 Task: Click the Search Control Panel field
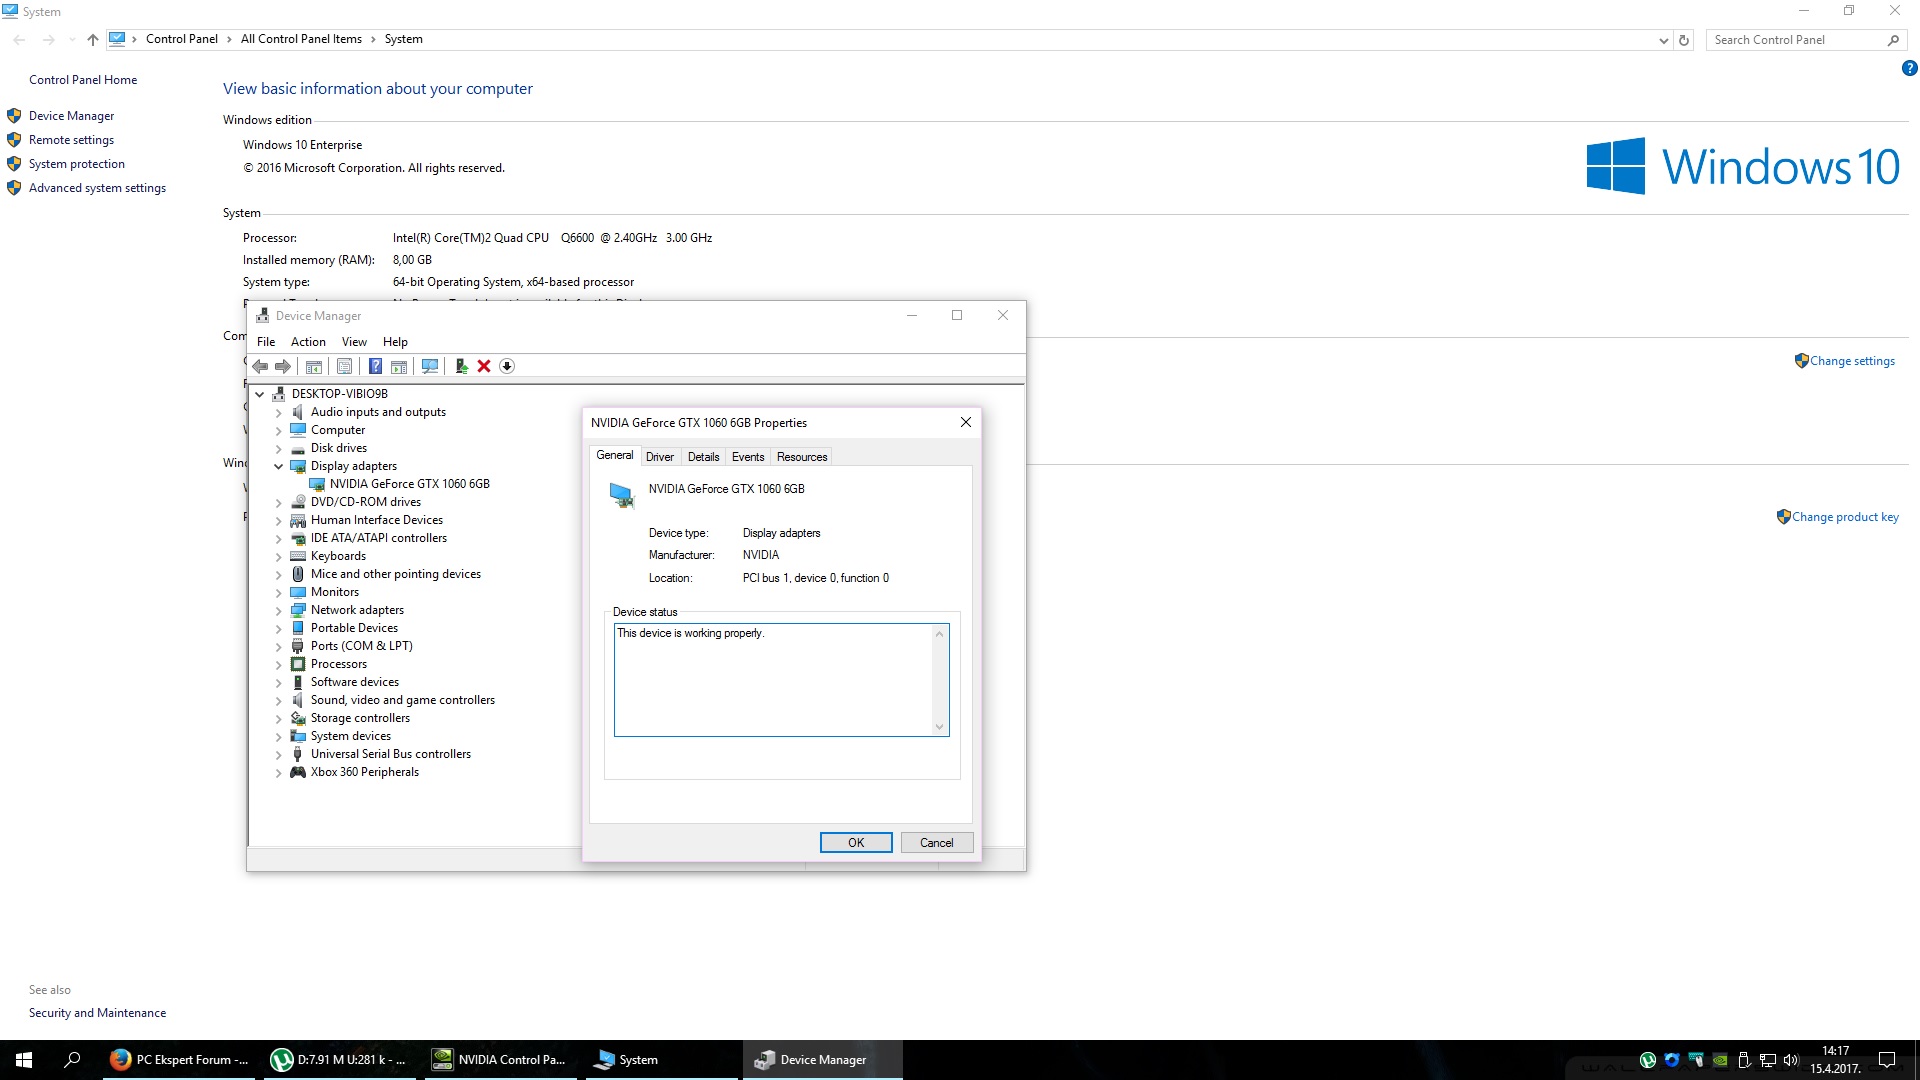pyautogui.click(x=1795, y=40)
